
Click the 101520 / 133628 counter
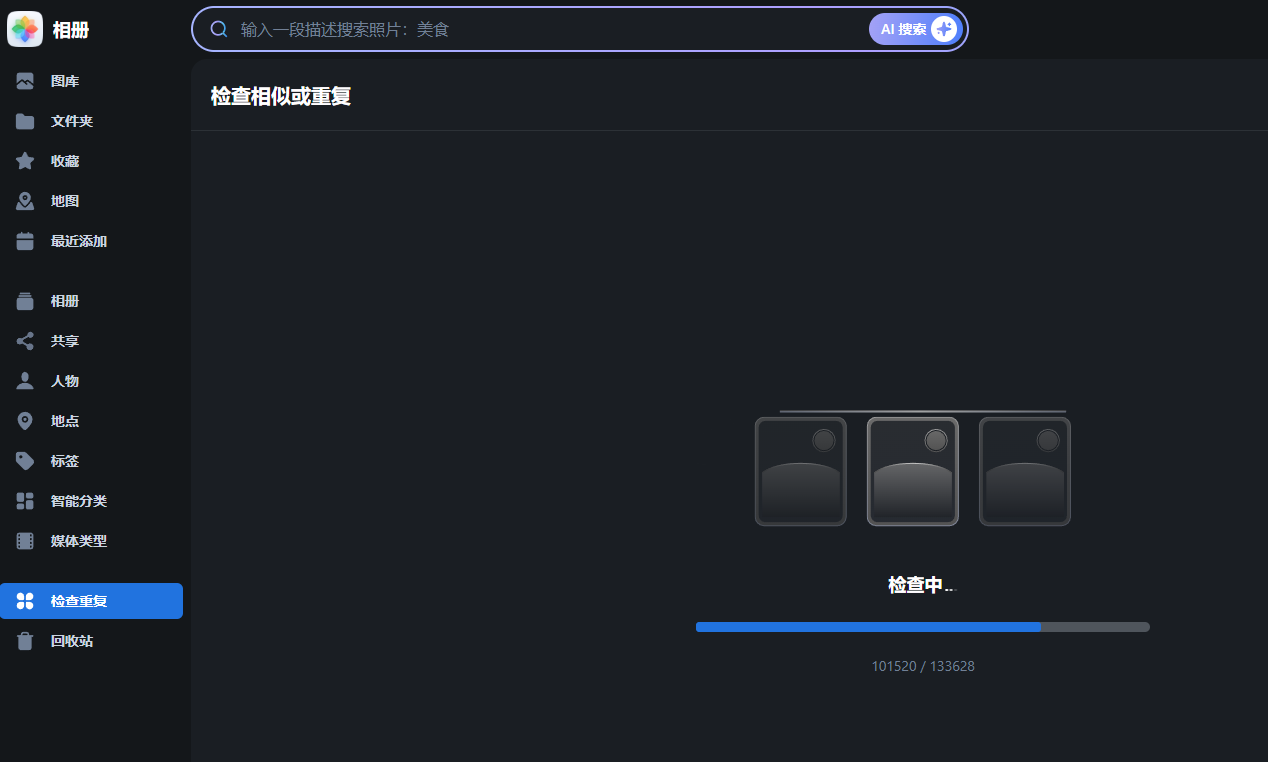923,666
